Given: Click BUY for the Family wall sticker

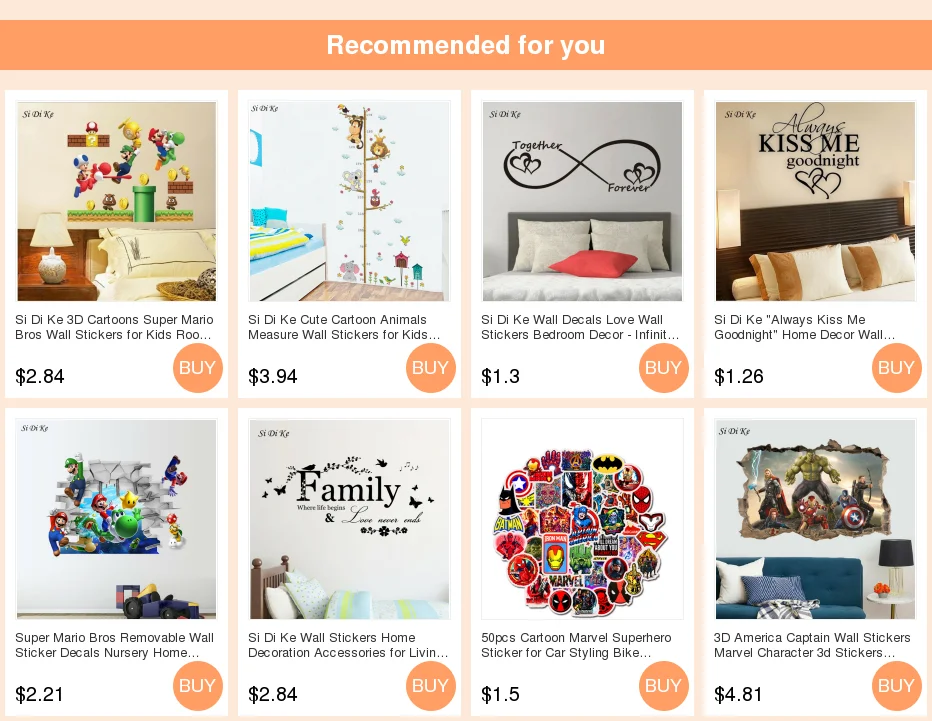Looking at the screenshot, I should (430, 686).
